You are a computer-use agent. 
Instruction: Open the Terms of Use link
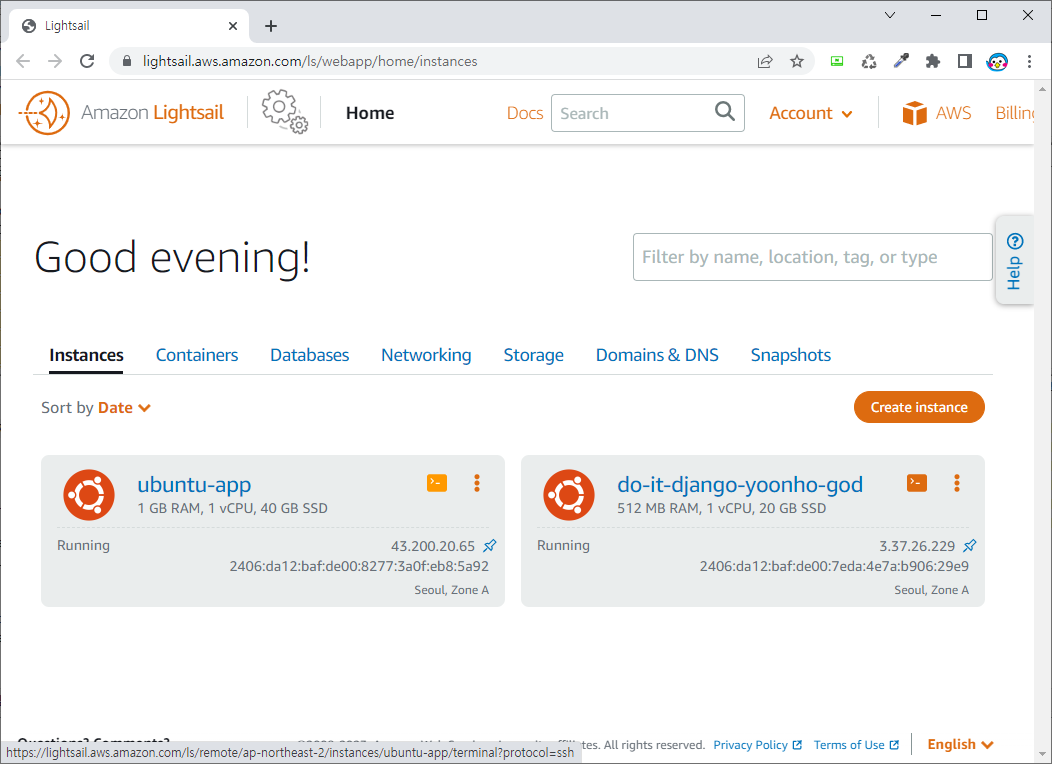856,745
